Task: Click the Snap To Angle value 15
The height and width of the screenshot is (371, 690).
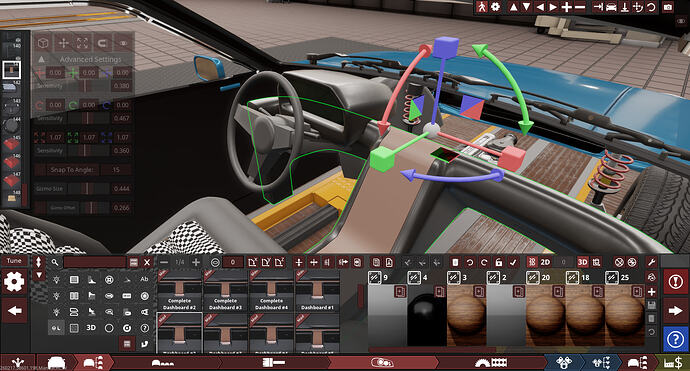Action: click(116, 169)
